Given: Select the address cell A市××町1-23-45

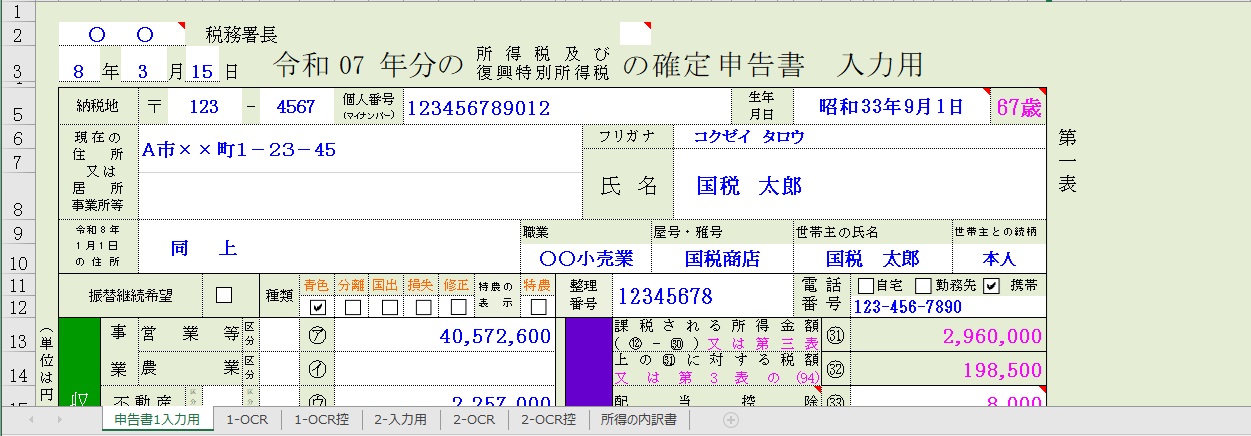Looking at the screenshot, I should tap(360, 149).
